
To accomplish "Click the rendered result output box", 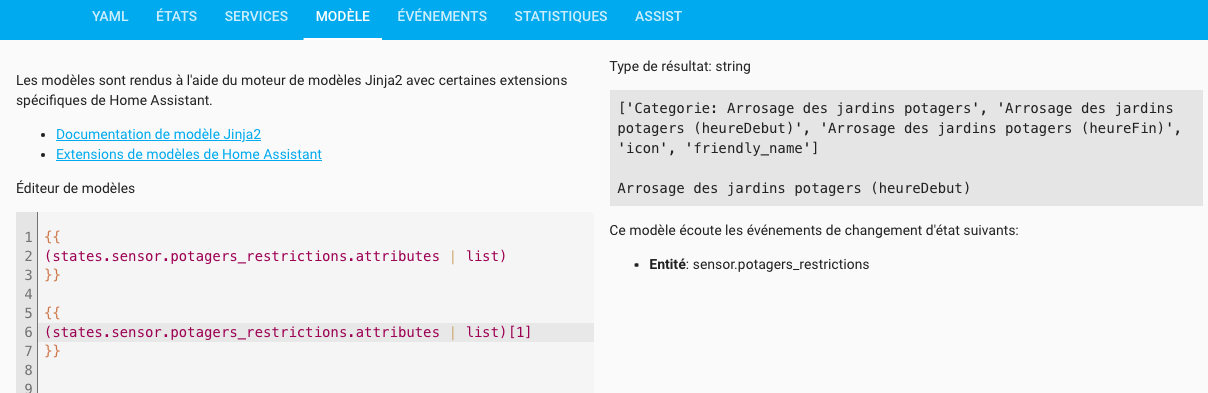I will point(906,148).
